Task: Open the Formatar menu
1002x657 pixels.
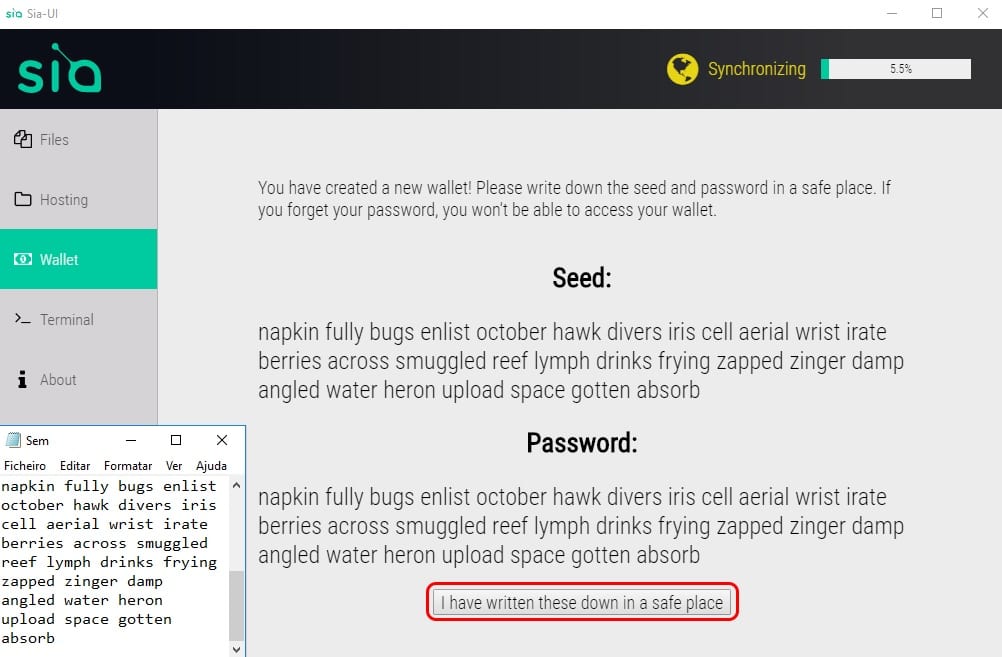Action: (128, 465)
